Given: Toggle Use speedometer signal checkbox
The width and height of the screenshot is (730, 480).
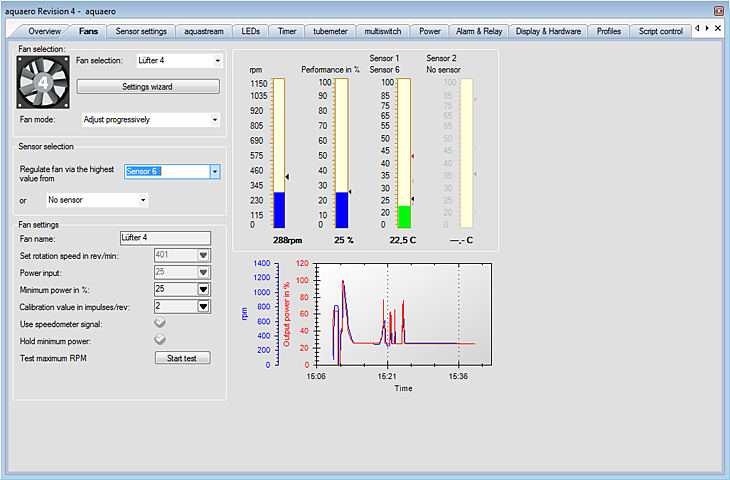Looking at the screenshot, I should pyautogui.click(x=160, y=323).
